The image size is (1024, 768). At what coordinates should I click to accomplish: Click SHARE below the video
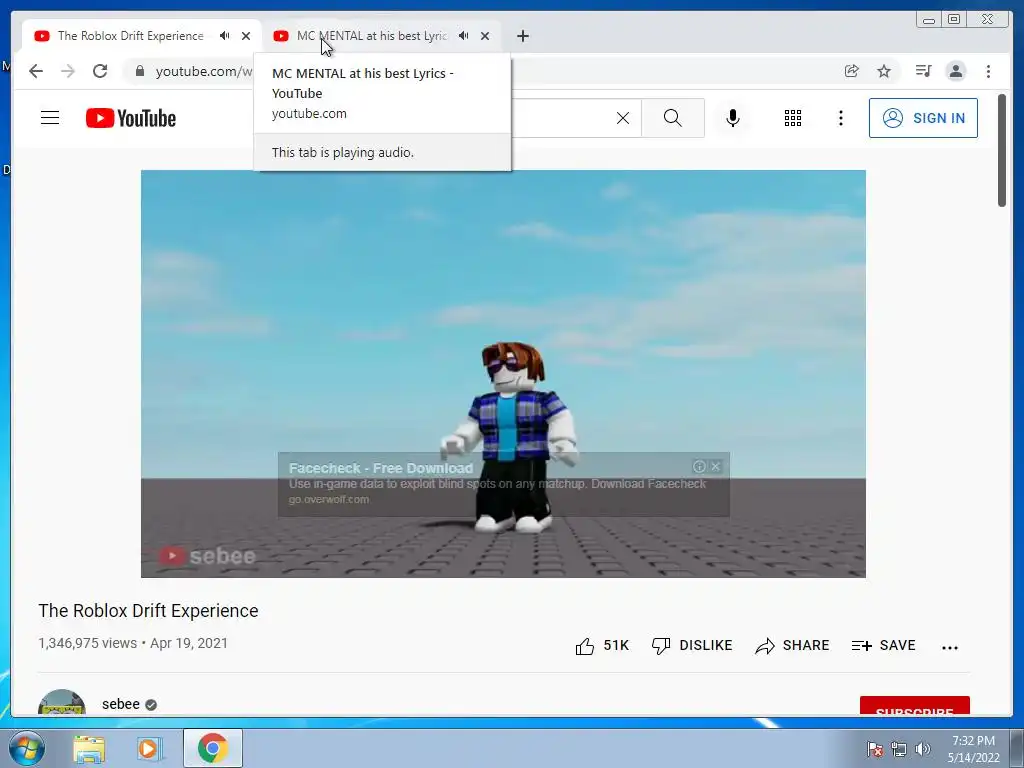pyautogui.click(x=792, y=645)
